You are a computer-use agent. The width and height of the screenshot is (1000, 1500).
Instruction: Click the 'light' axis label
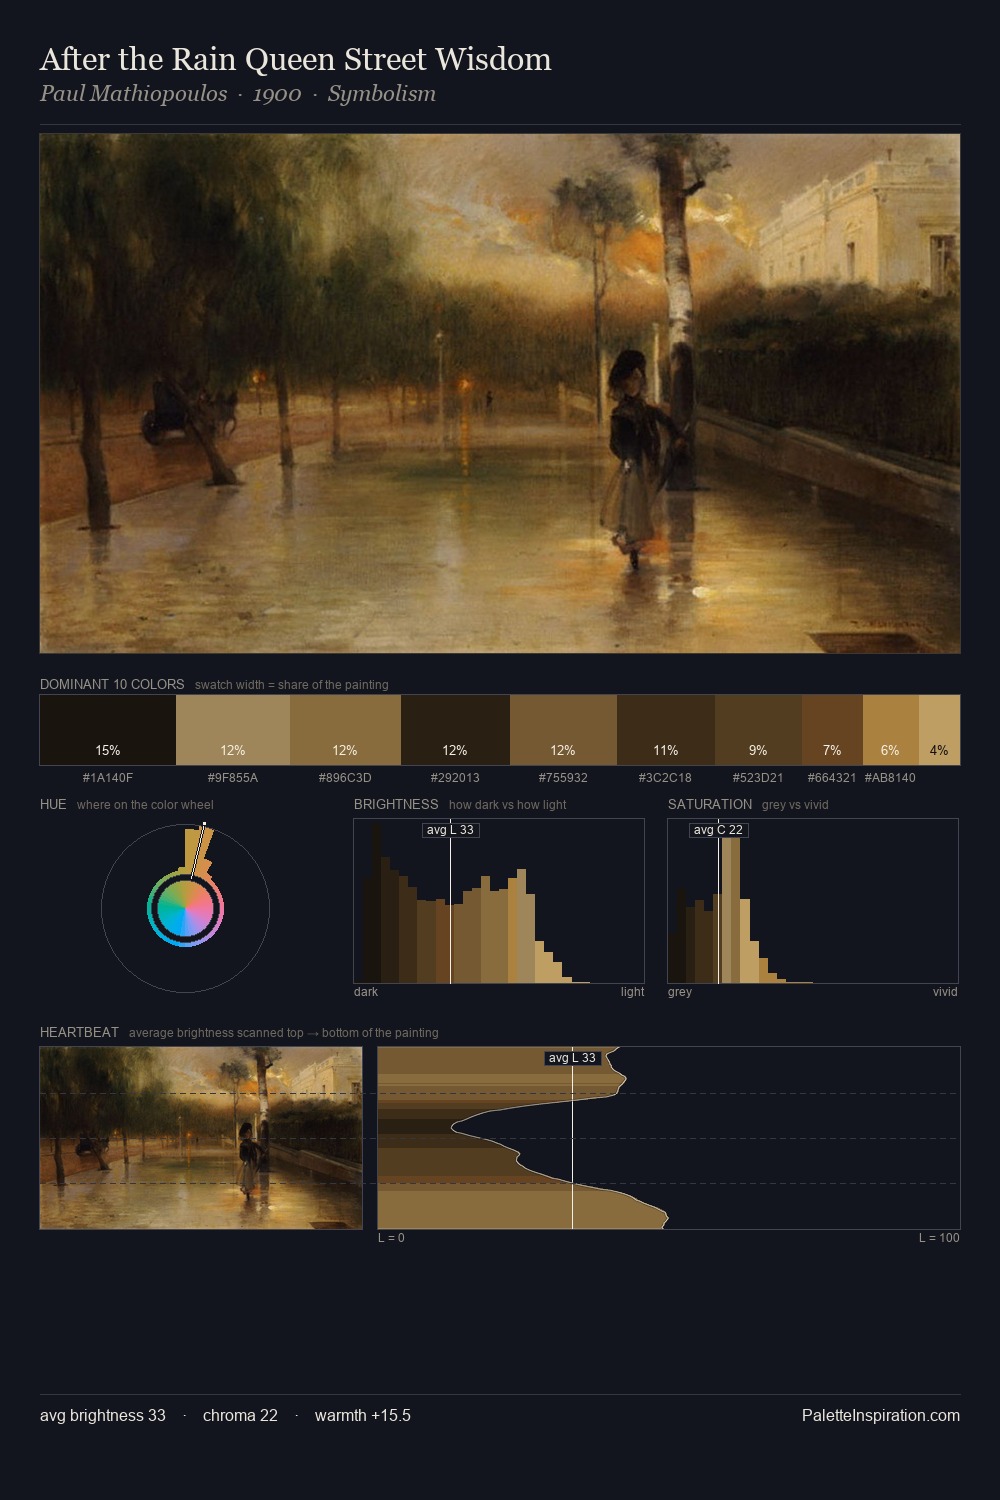click(632, 992)
